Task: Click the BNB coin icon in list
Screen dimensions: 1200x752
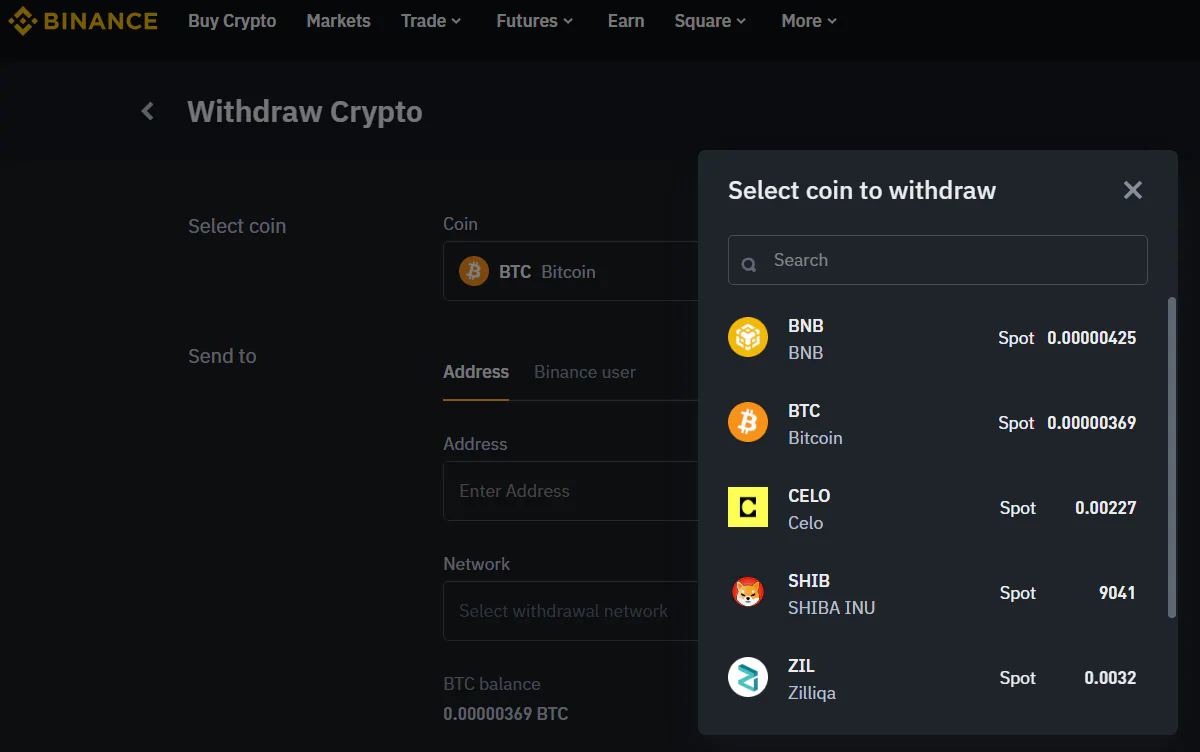Action: tap(747, 338)
